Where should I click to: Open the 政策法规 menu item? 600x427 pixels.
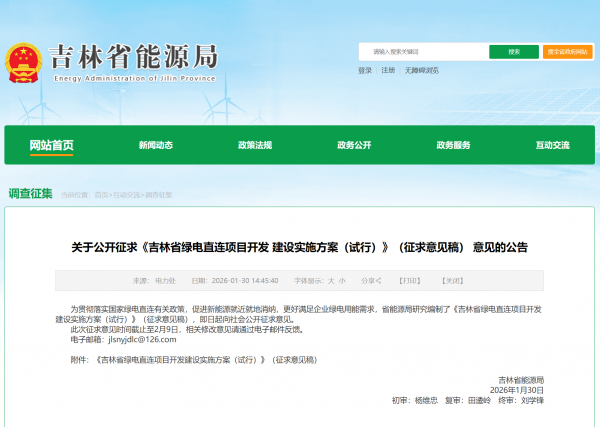tap(255, 145)
